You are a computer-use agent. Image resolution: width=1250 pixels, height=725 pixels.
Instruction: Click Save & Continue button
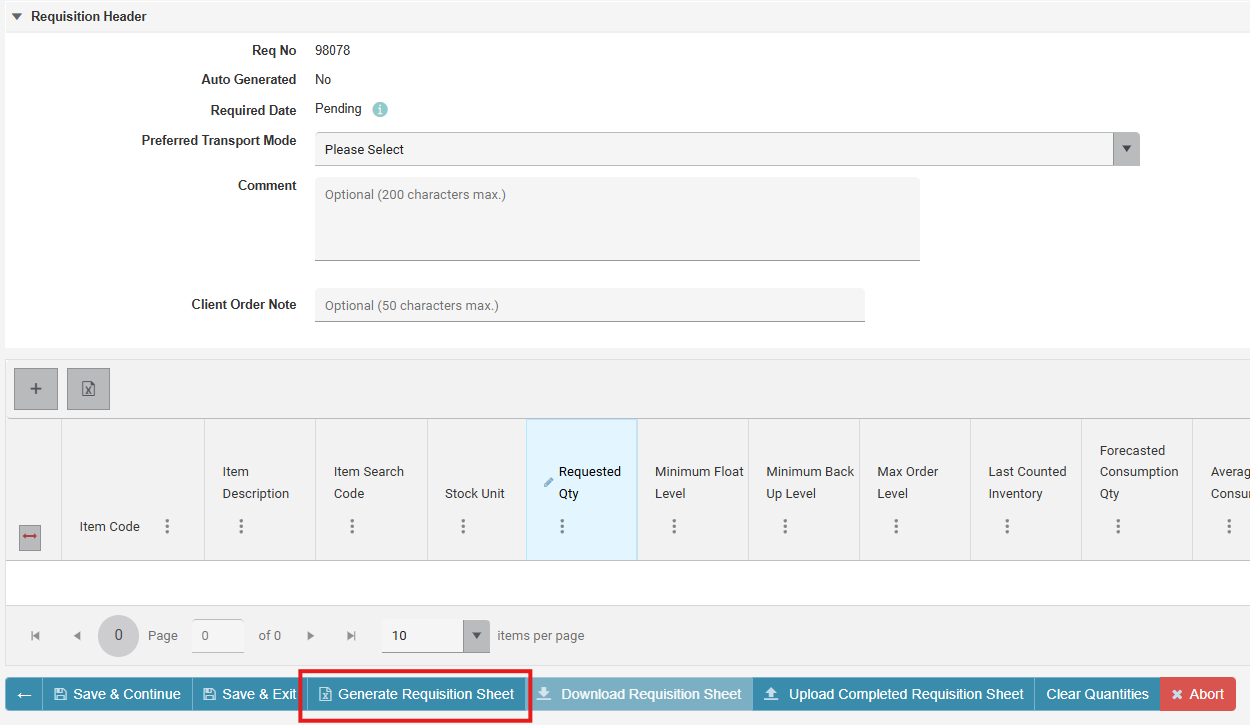(117, 694)
